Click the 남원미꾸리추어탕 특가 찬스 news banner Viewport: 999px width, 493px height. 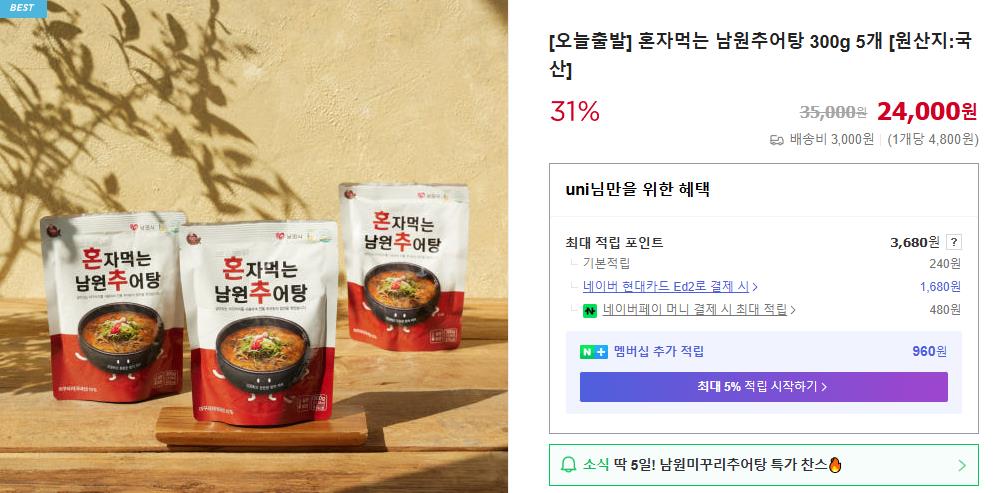(x=763, y=465)
